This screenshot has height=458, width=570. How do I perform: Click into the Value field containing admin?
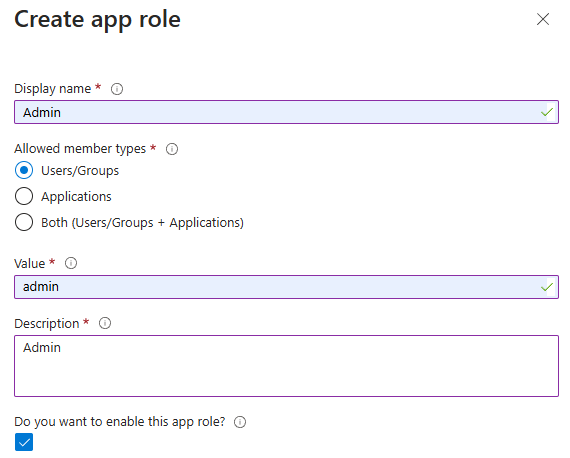(x=286, y=287)
